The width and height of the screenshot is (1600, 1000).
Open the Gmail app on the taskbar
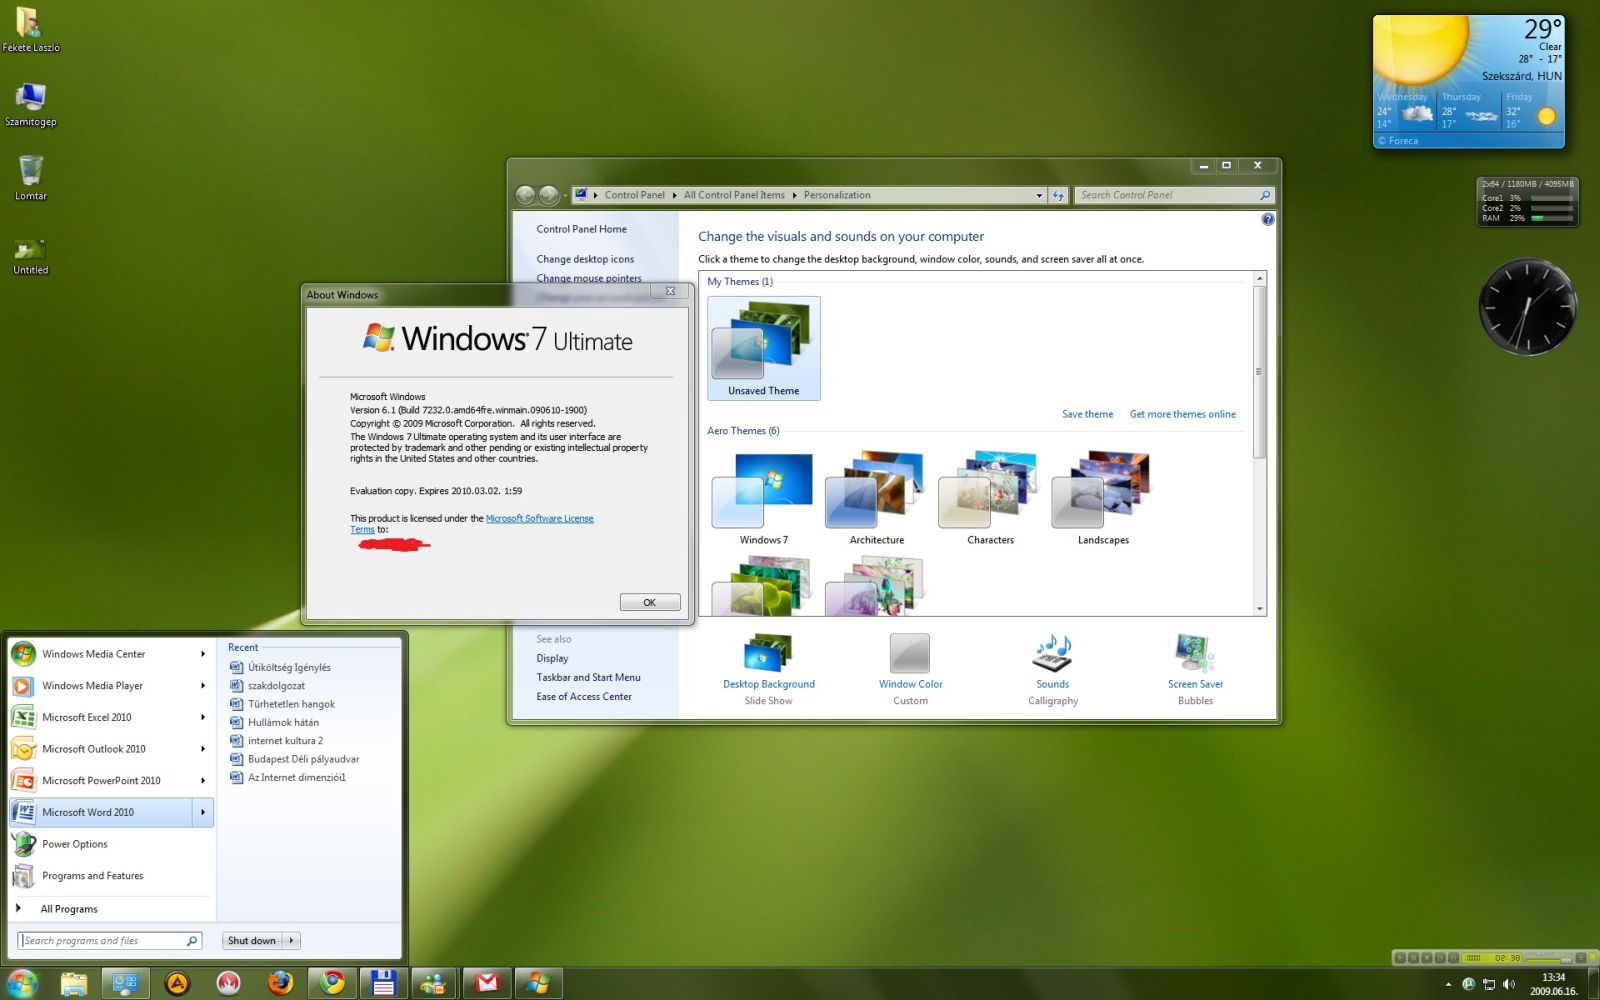487,984
